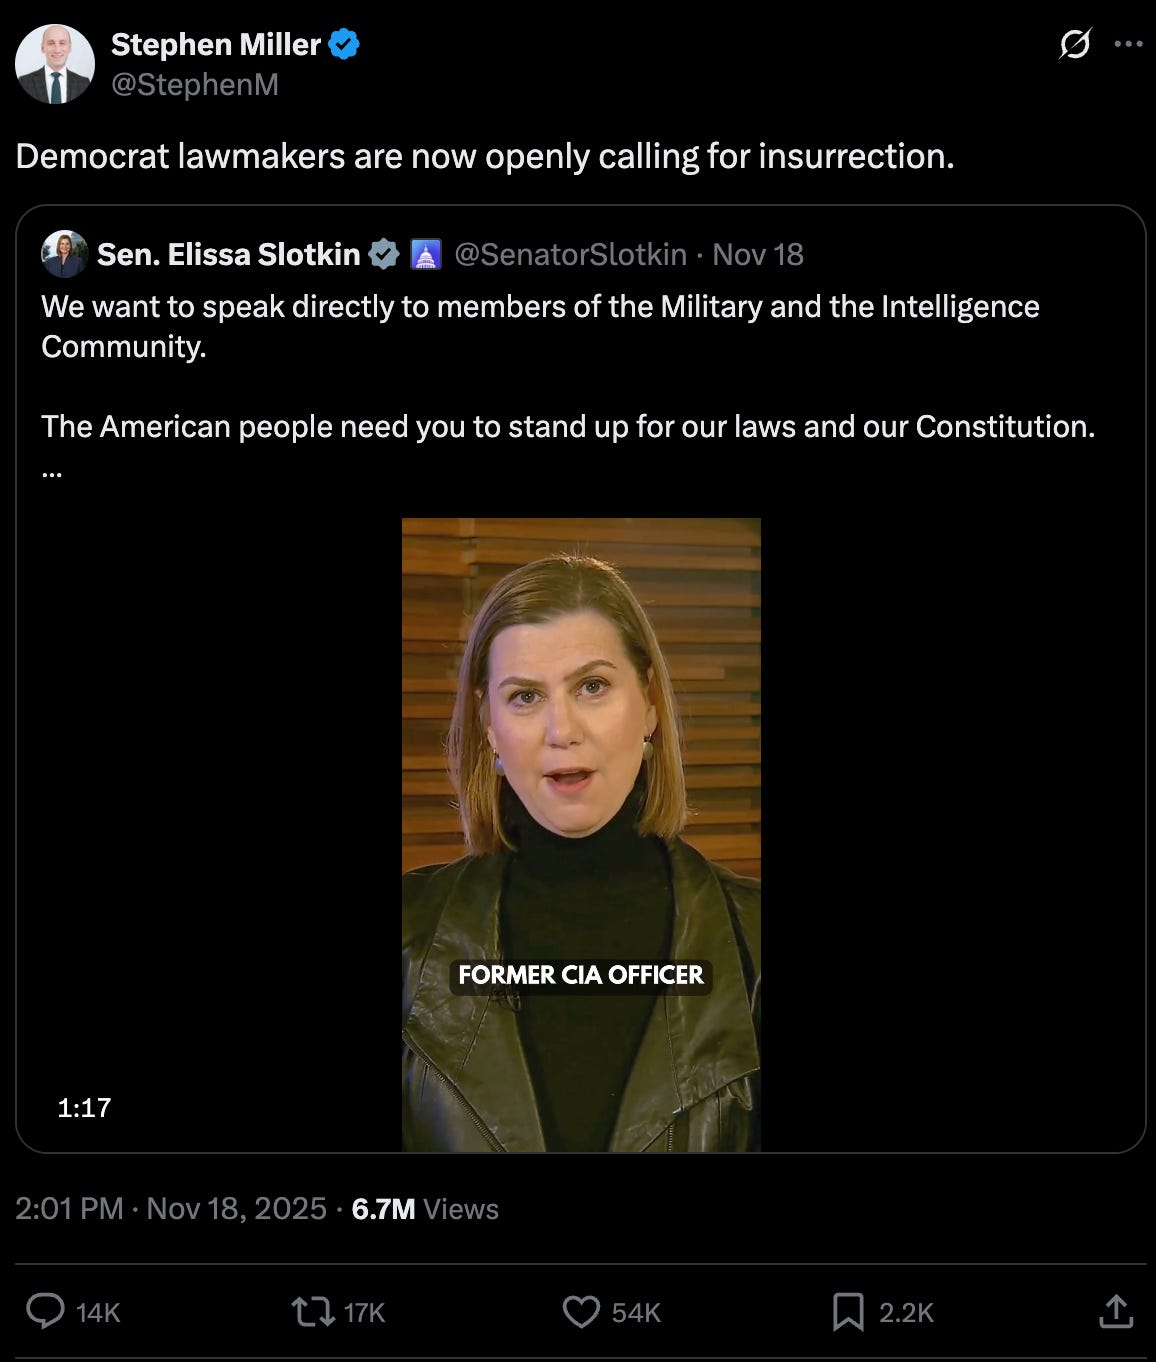Image resolution: width=1156 pixels, height=1362 pixels.
Task: Click the 1:17 video duration indicator
Action: tap(84, 1108)
